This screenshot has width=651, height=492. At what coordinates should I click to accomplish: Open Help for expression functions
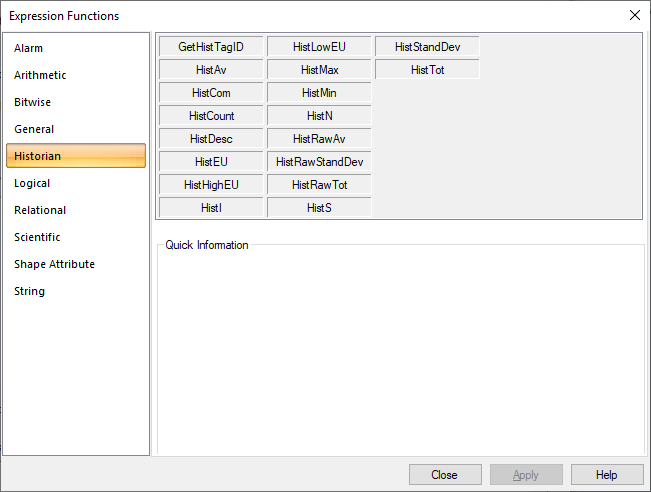(607, 475)
